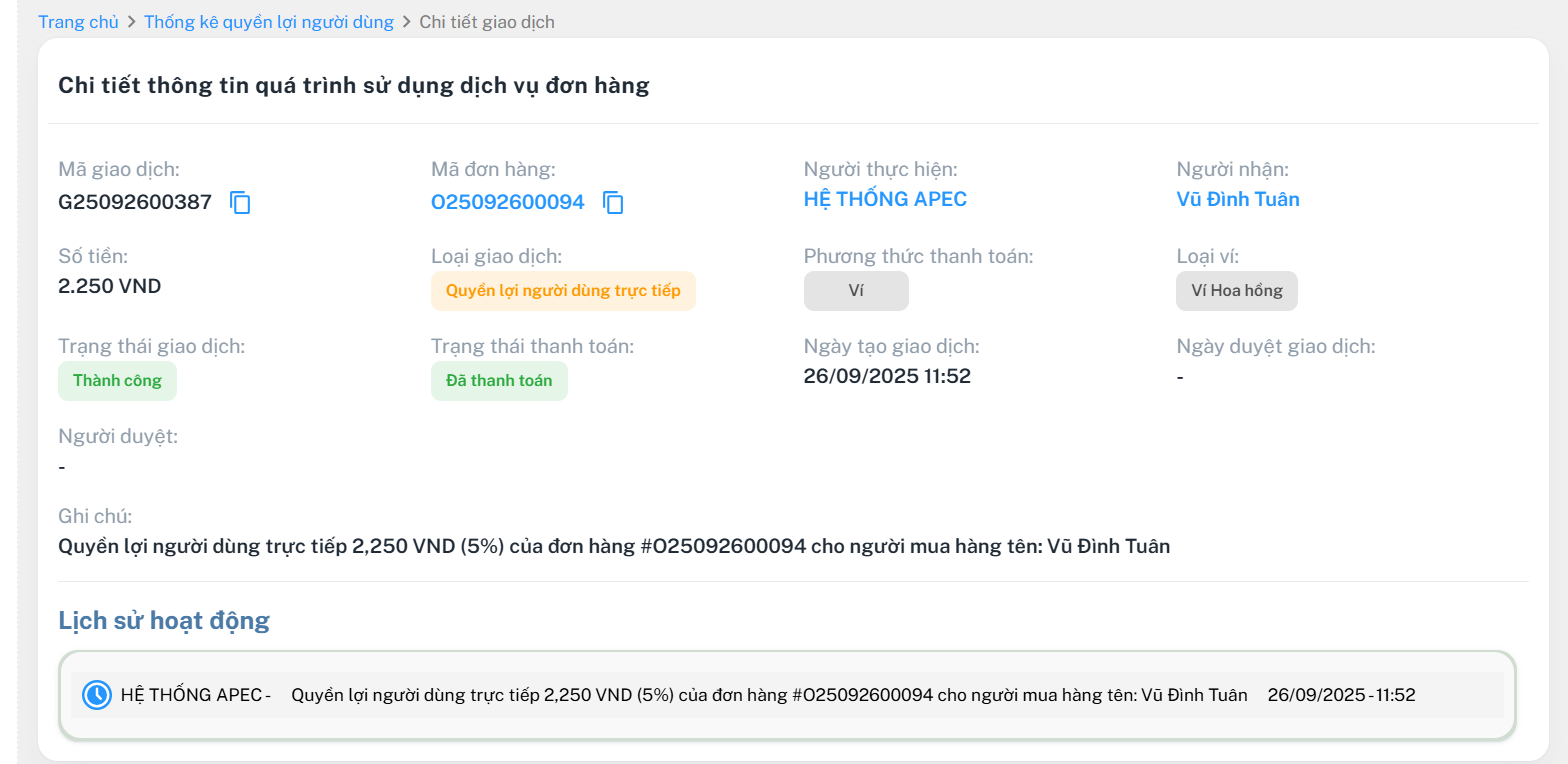Click the Ví payment method tag

coord(856,291)
